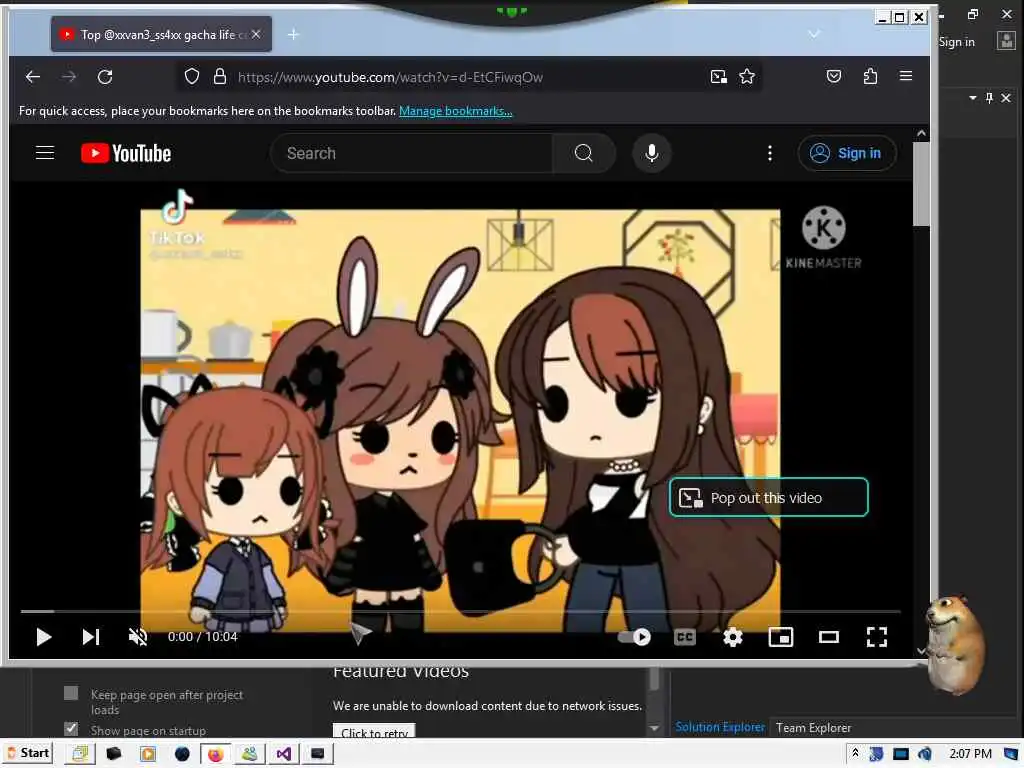The height and width of the screenshot is (768, 1024).
Task: Bookmark this page with the star icon
Action: coord(747,77)
